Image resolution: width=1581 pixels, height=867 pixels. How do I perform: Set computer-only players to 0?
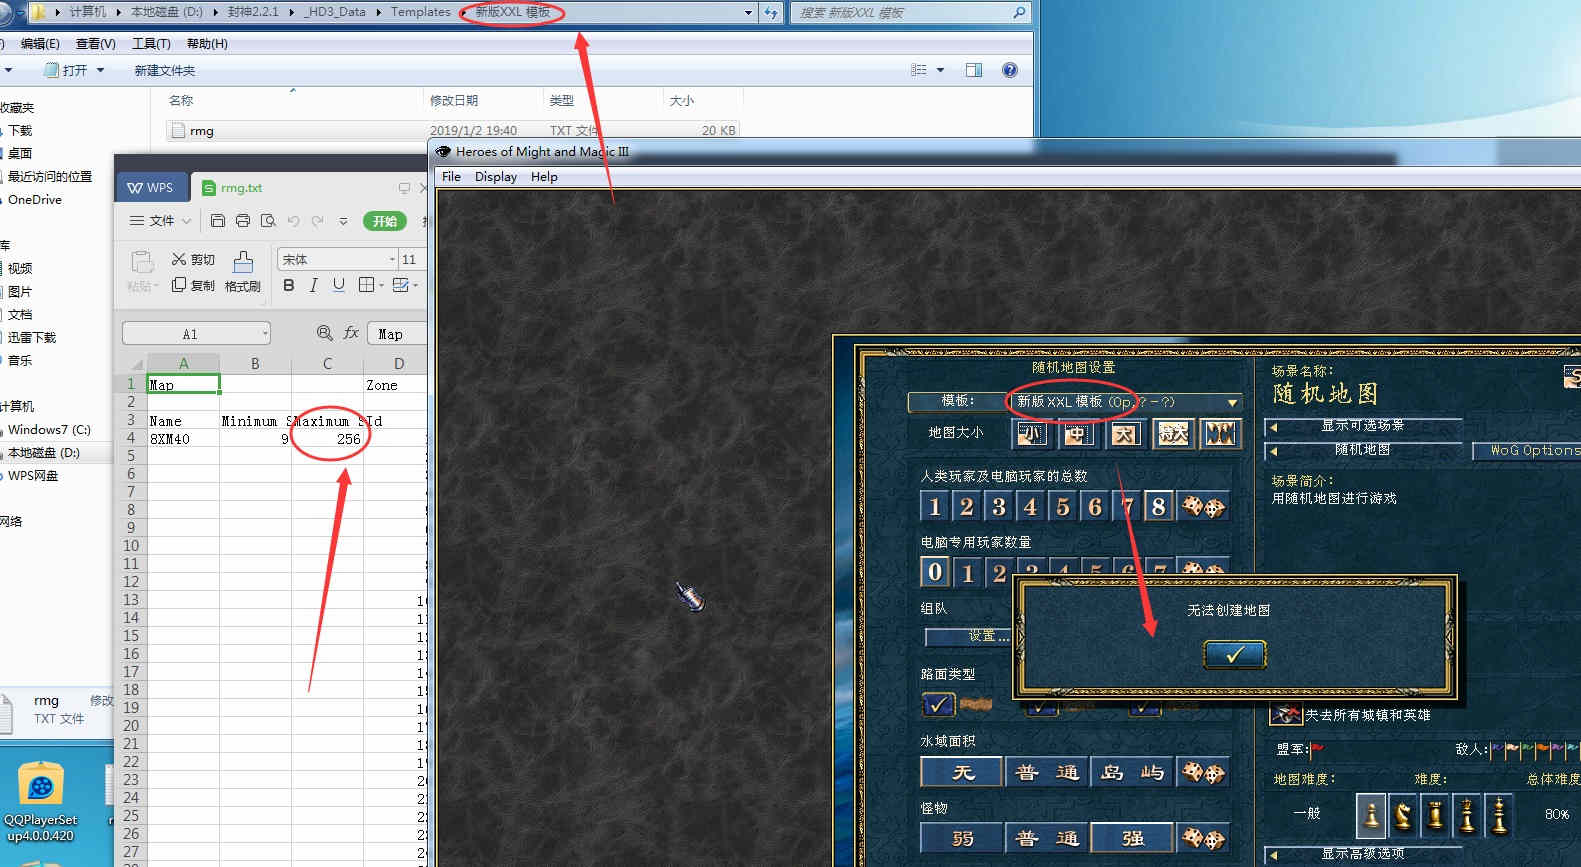pos(935,572)
